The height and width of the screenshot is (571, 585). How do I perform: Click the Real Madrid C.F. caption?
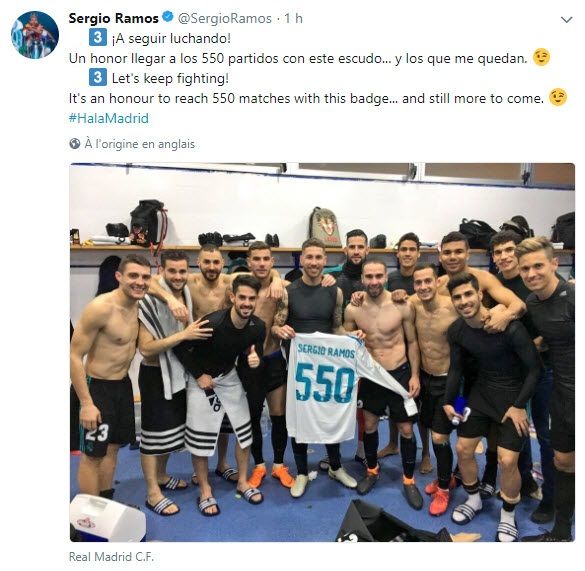pyautogui.click(x=111, y=556)
